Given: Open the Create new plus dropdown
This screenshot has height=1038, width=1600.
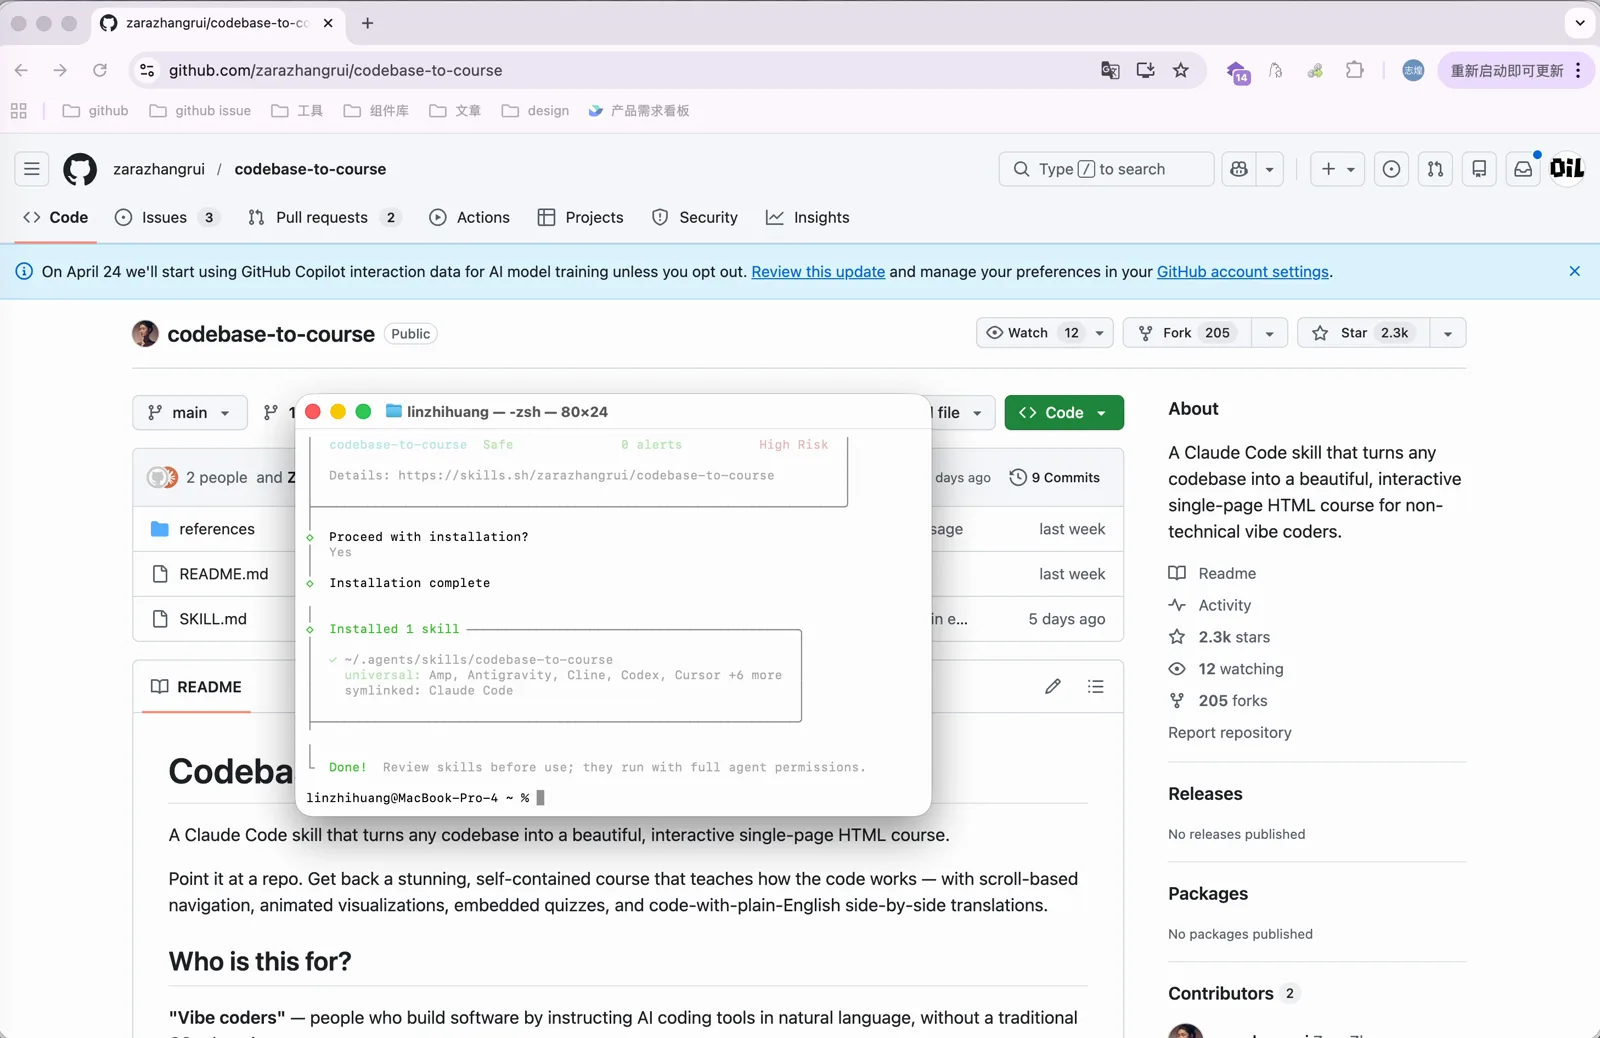Looking at the screenshot, I should tap(1338, 169).
